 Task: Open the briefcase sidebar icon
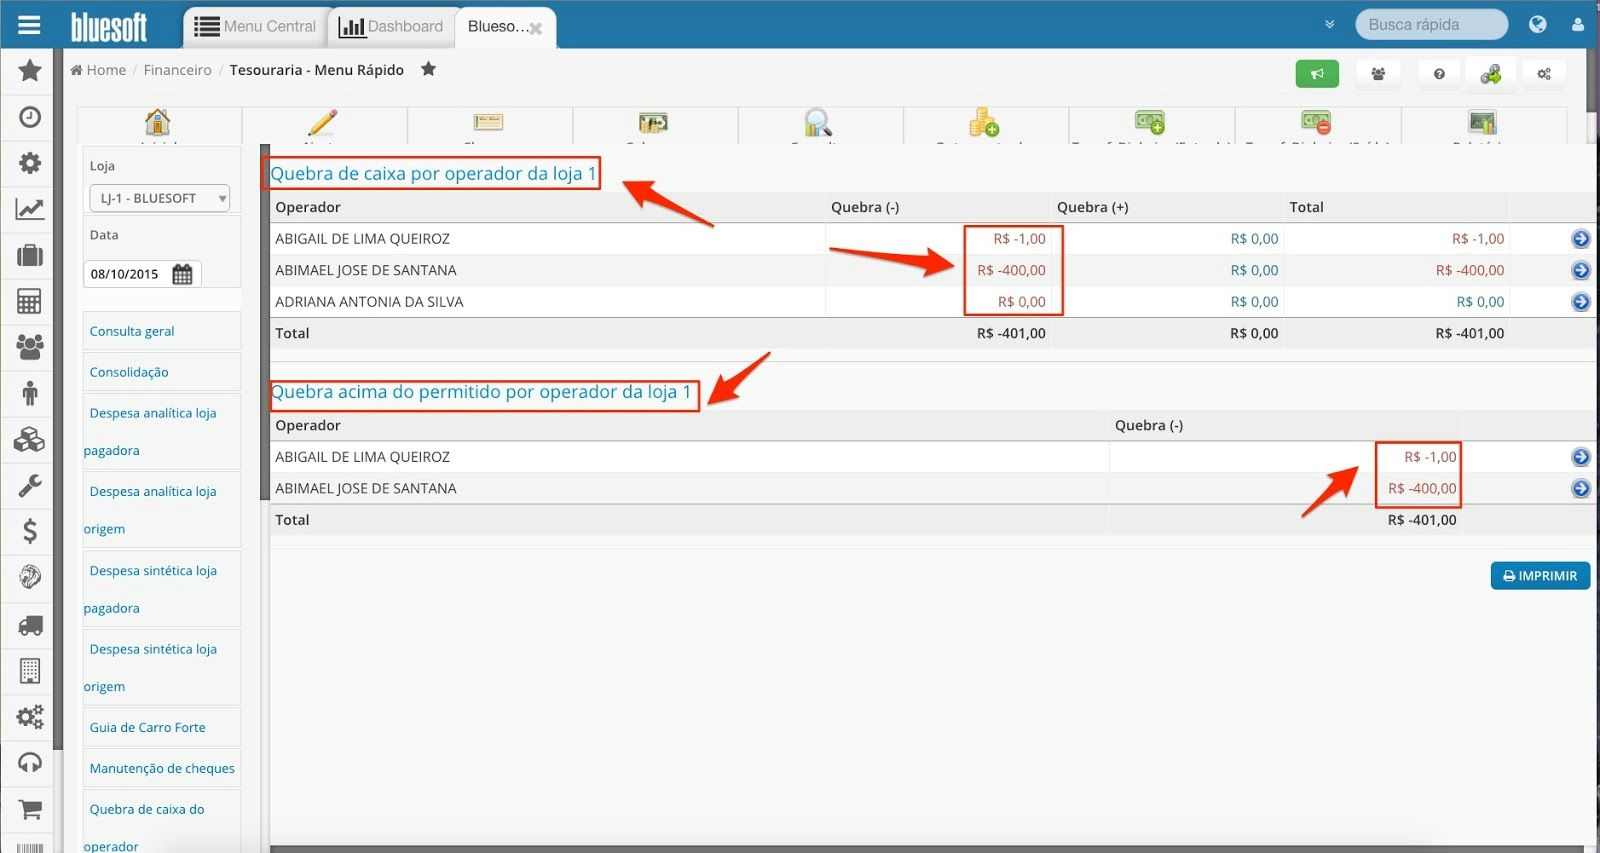click(x=30, y=255)
